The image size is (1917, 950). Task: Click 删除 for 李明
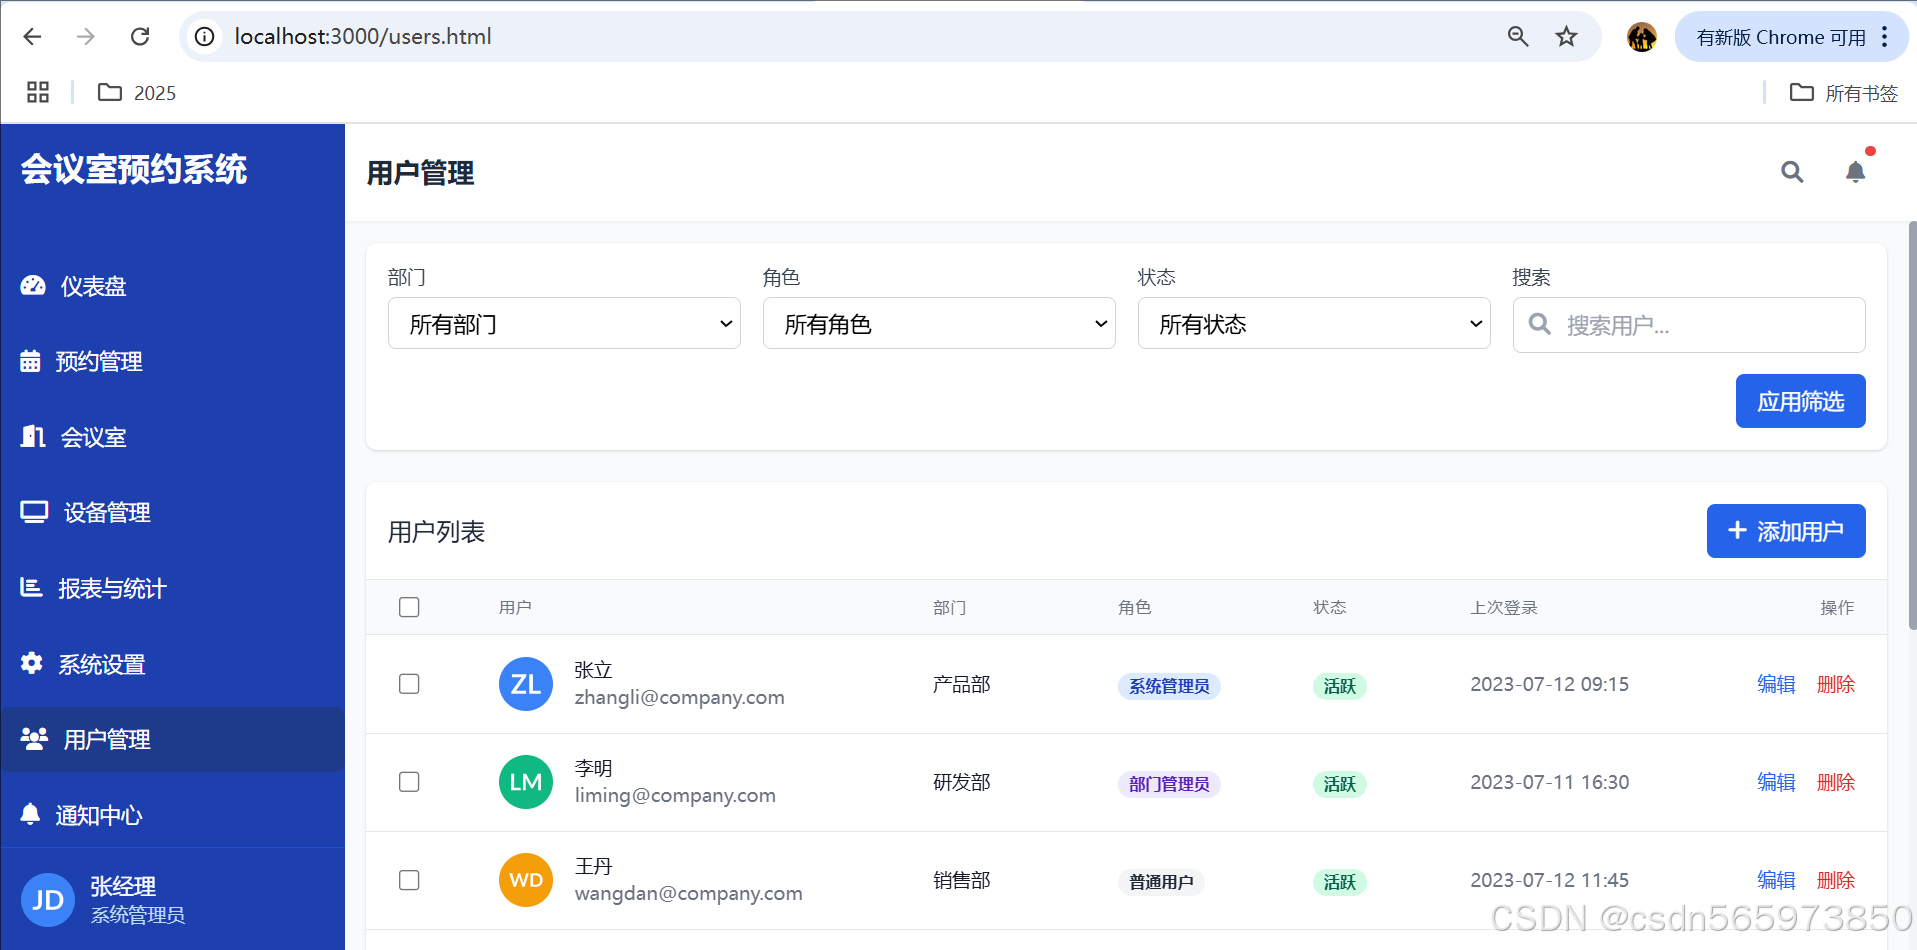[1836, 782]
